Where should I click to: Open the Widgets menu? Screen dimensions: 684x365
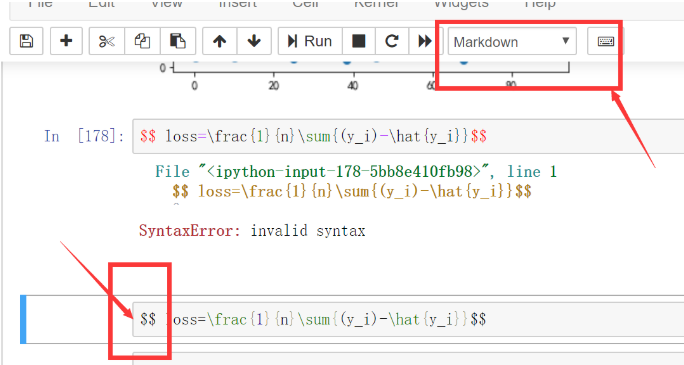click(461, 3)
